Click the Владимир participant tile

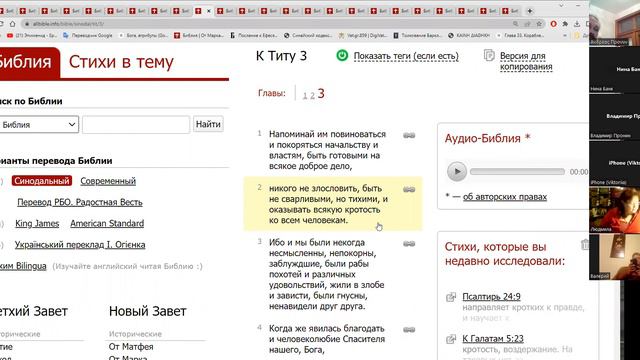coord(614,116)
